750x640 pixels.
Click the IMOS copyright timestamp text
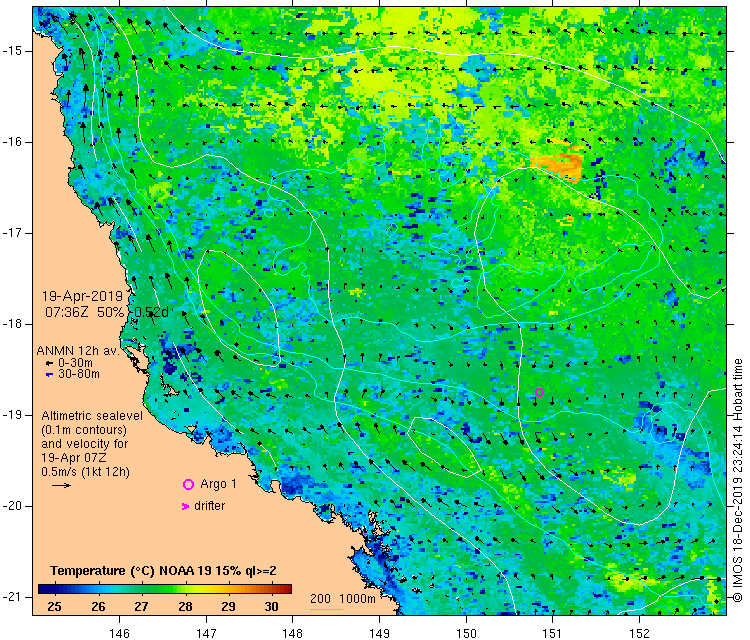pyautogui.click(x=738, y=480)
